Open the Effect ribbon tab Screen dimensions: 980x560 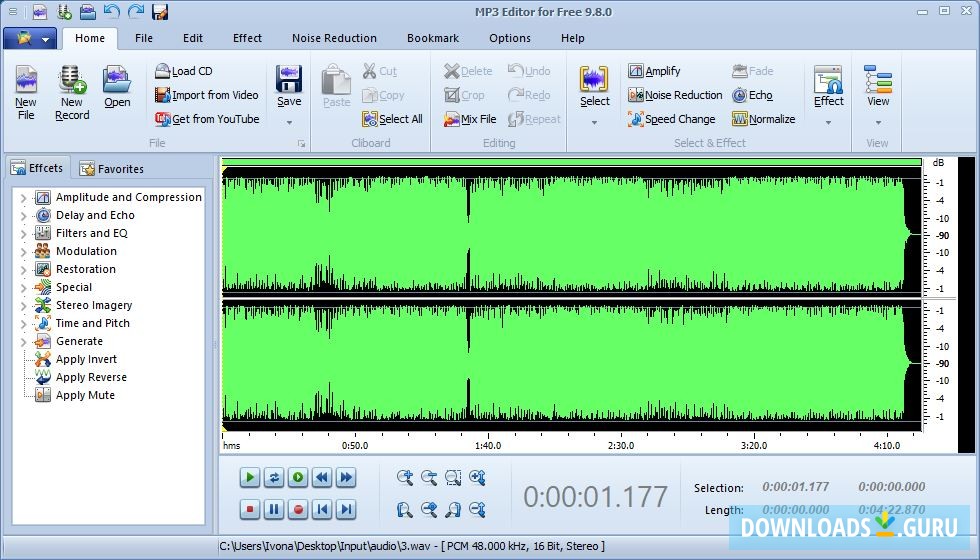pos(247,38)
